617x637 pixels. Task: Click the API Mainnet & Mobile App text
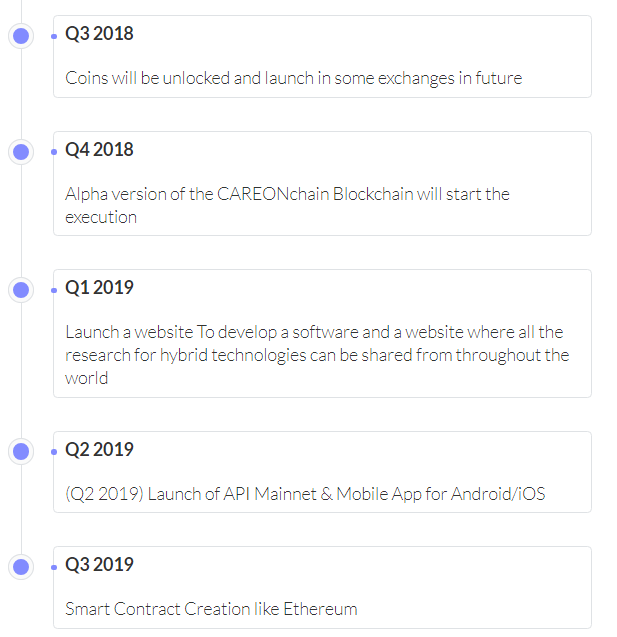coord(305,494)
